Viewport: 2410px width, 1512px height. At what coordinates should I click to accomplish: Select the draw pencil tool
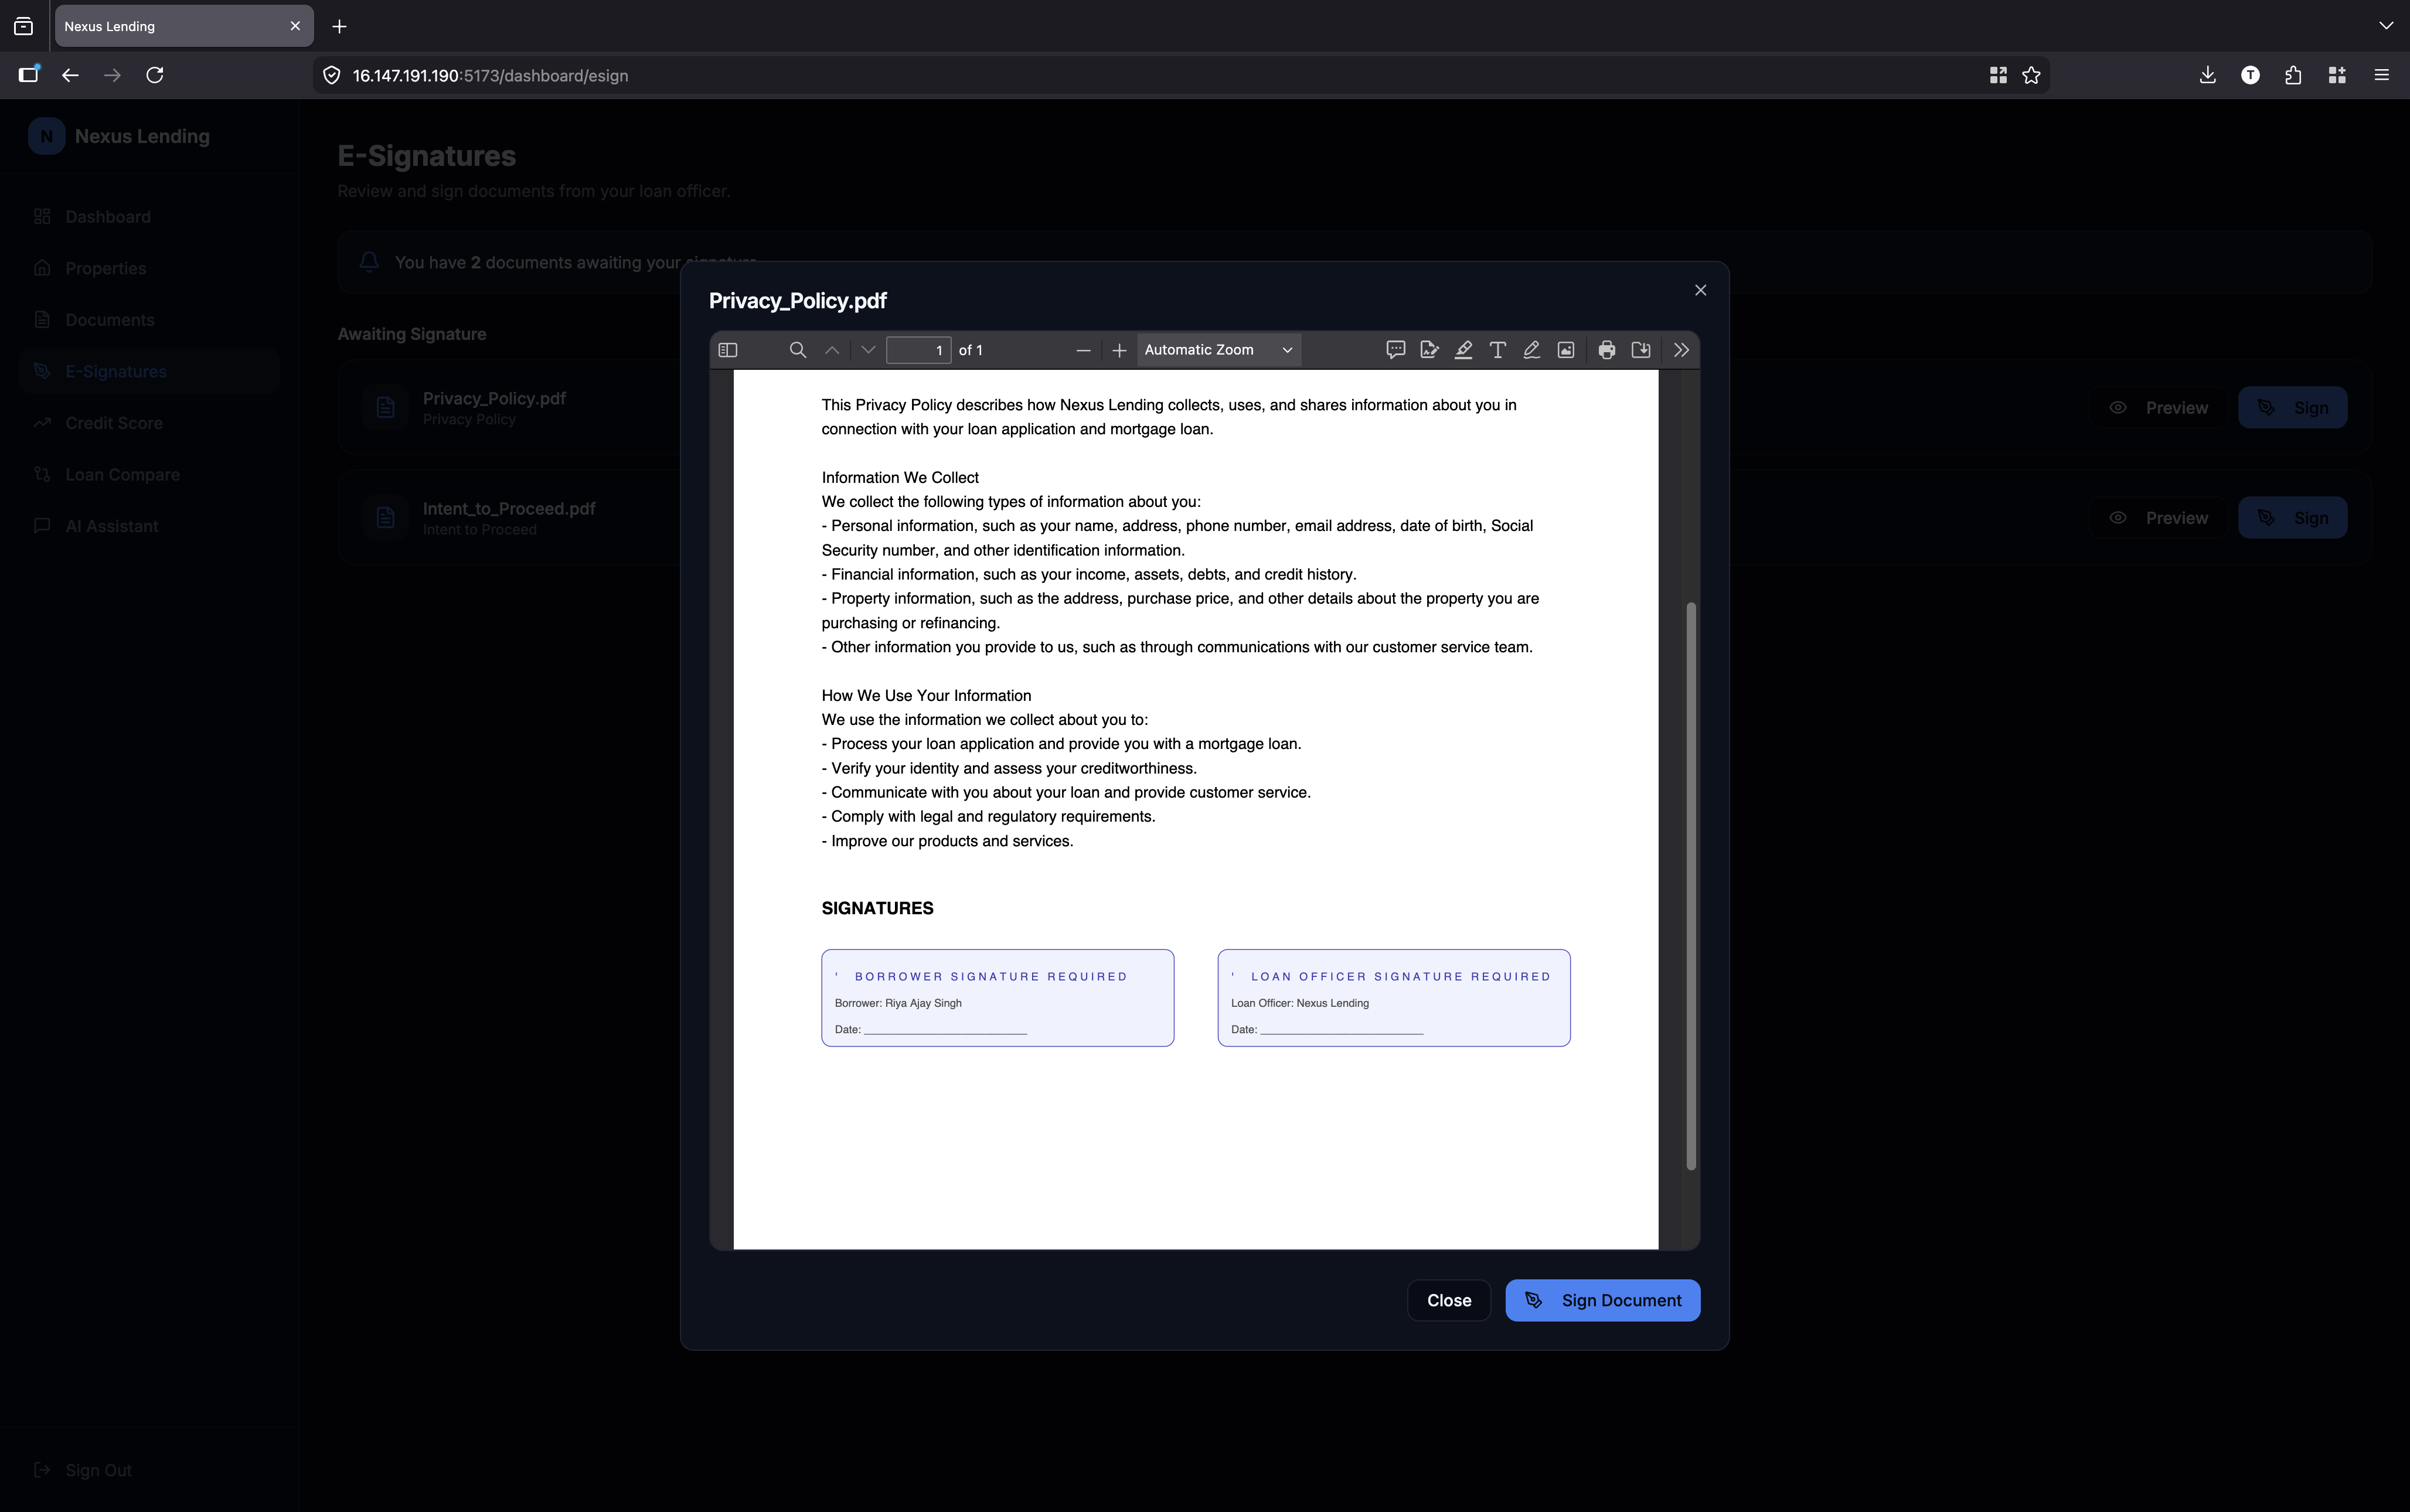click(1531, 350)
